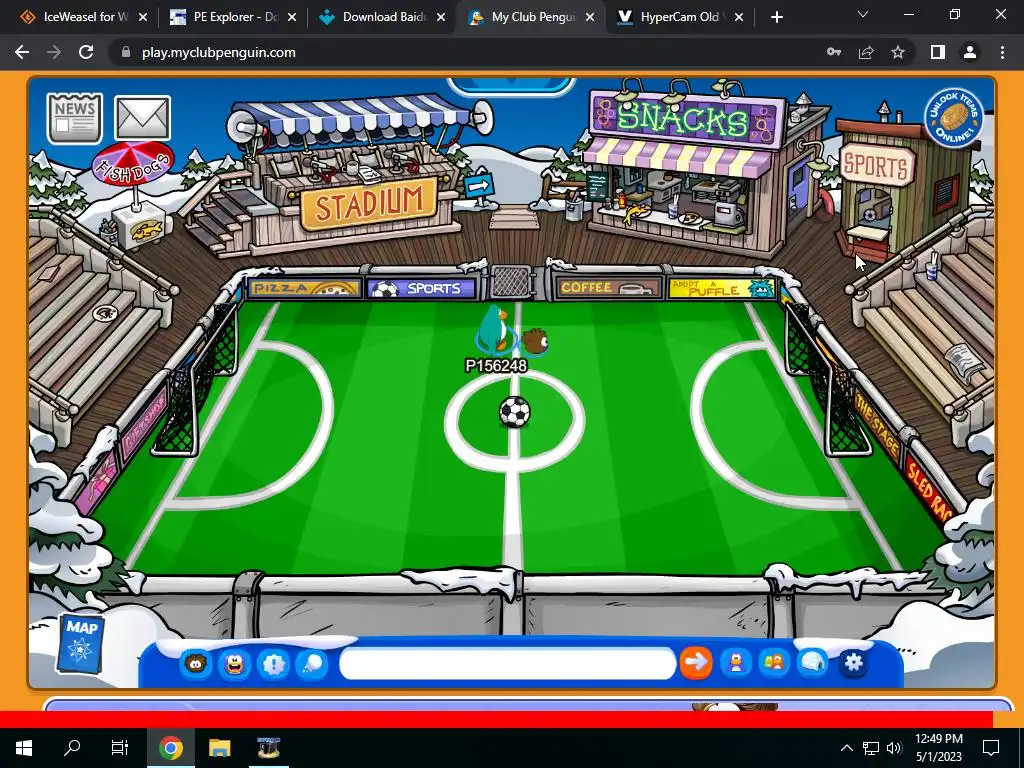Go back in browser history

22,52
